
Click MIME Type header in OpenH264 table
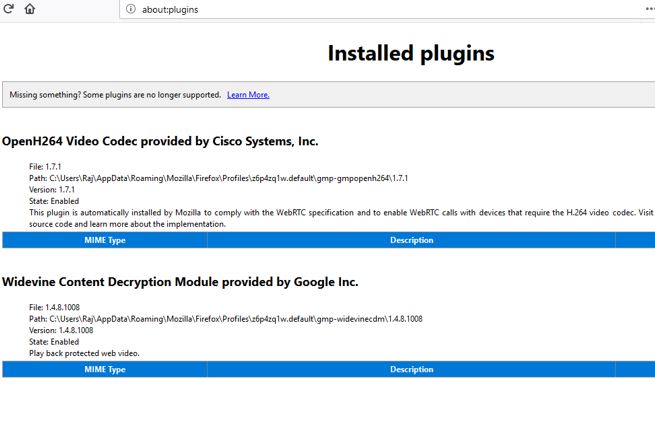click(105, 240)
